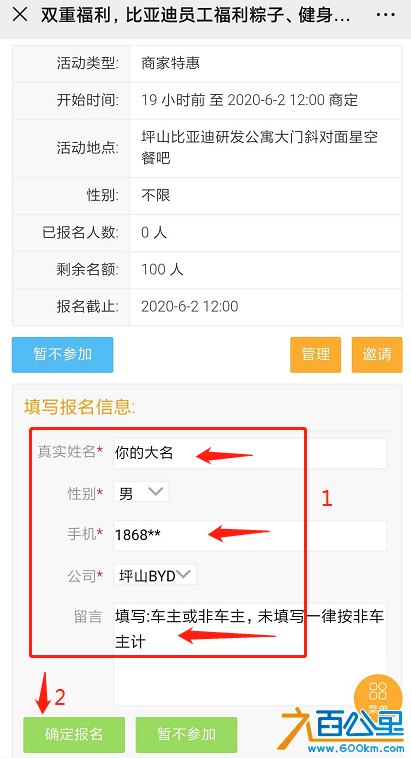The image size is (411, 758).
Task: Tap the floating orange 菜单 icon
Action: (x=378, y=696)
